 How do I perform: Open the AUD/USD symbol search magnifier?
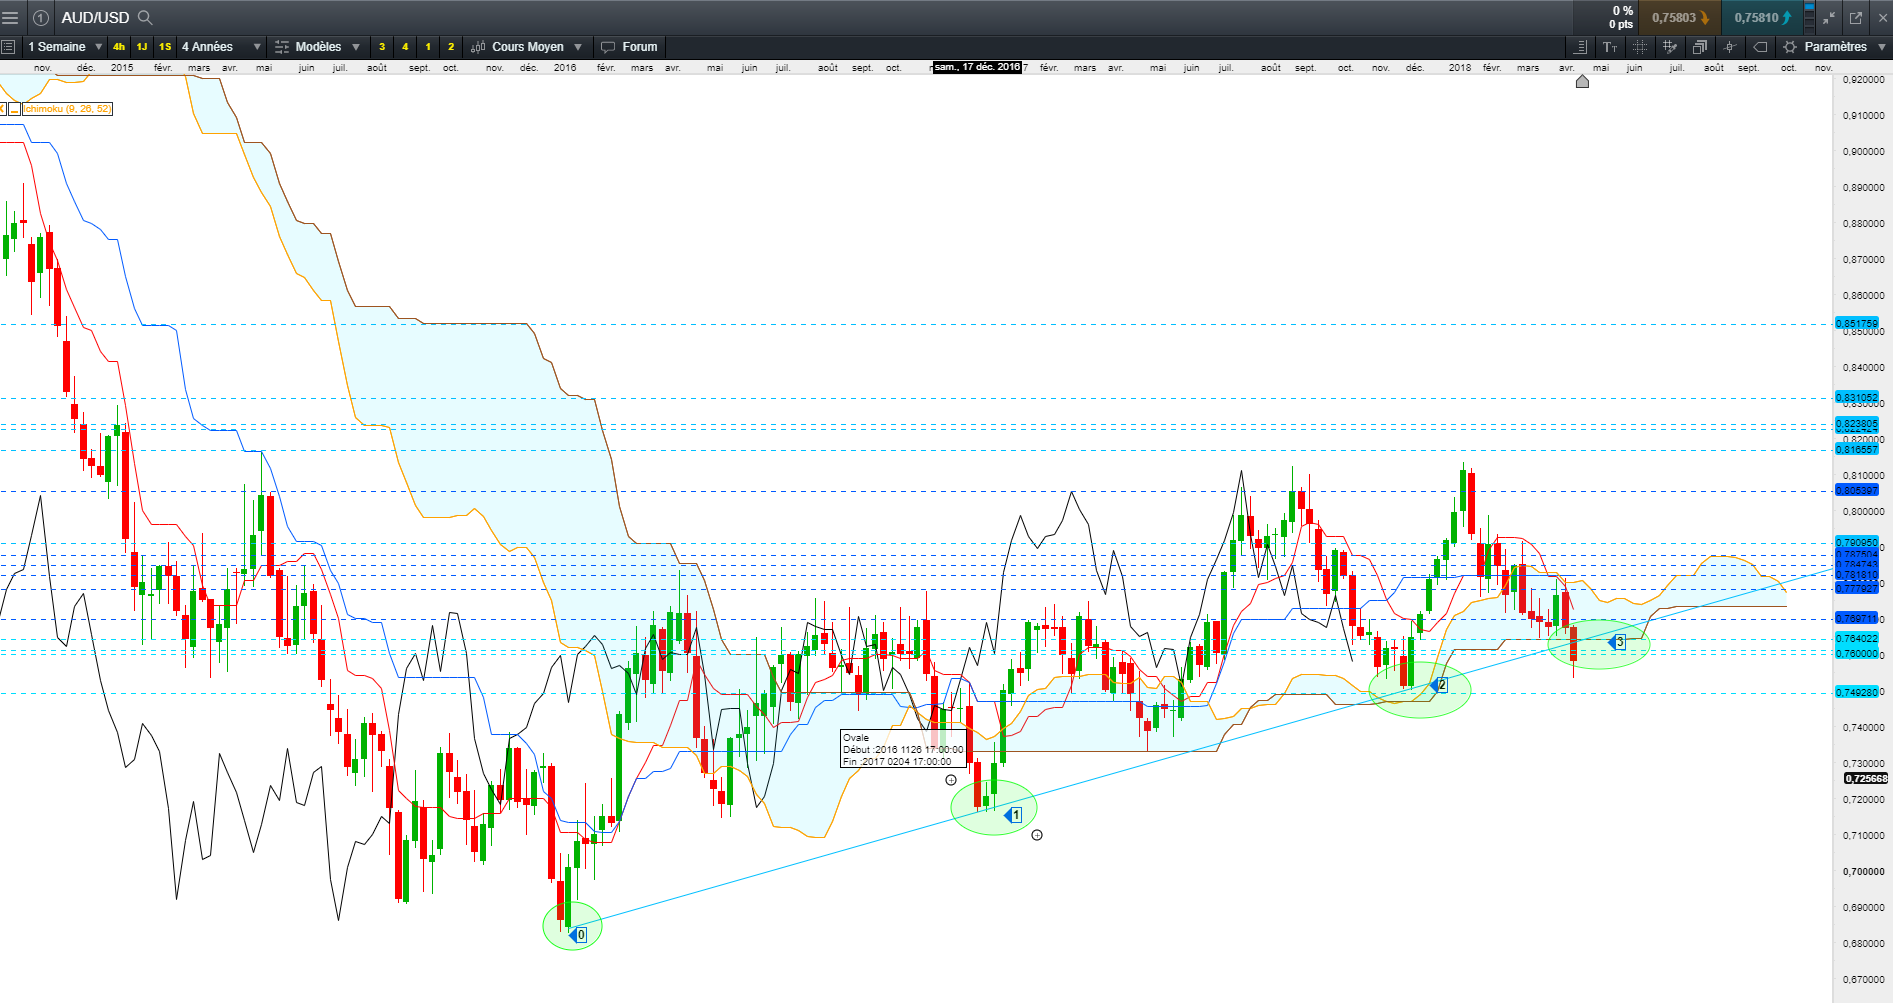click(145, 17)
